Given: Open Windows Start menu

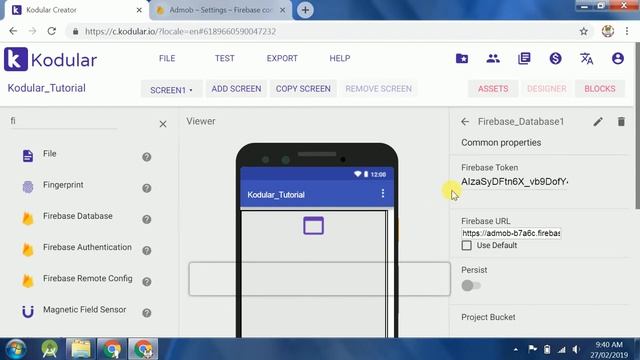Looking at the screenshot, I should click(16, 349).
